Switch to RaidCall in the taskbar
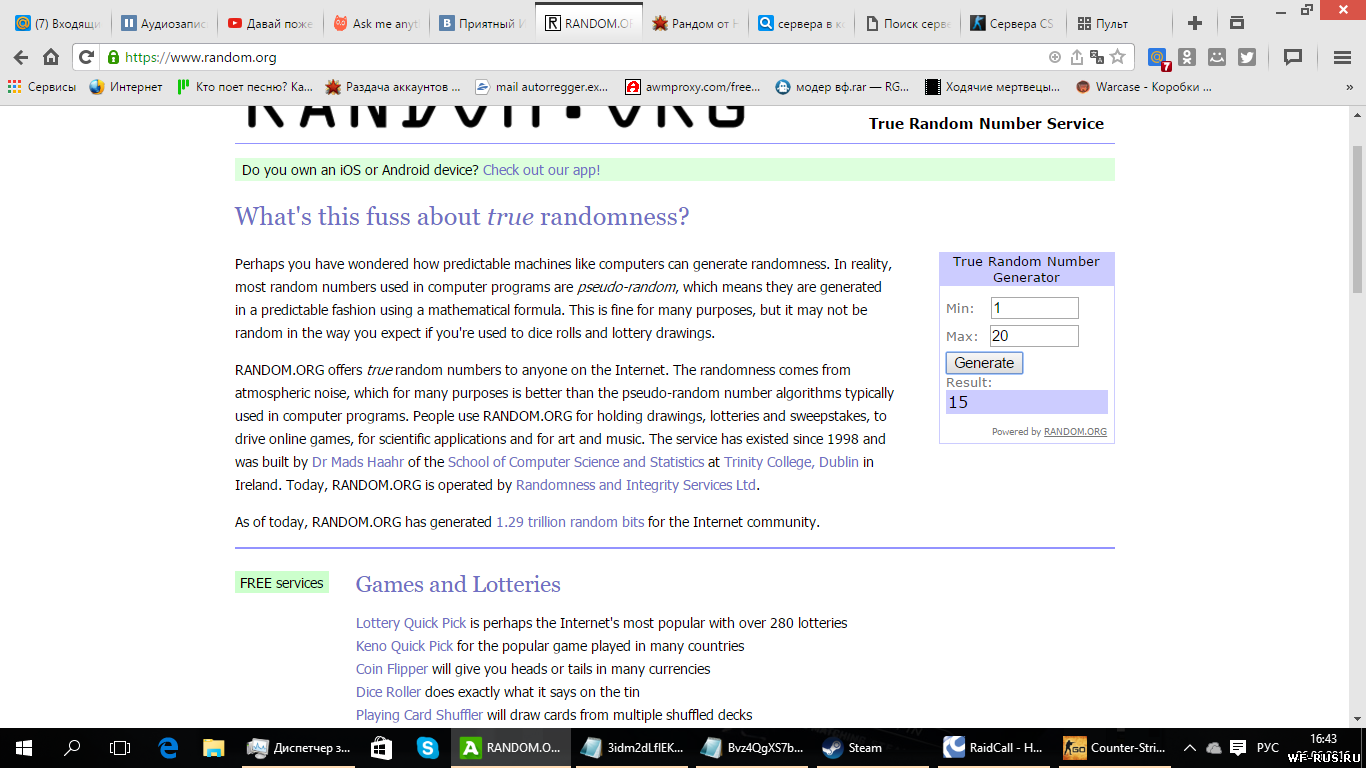 [995, 747]
